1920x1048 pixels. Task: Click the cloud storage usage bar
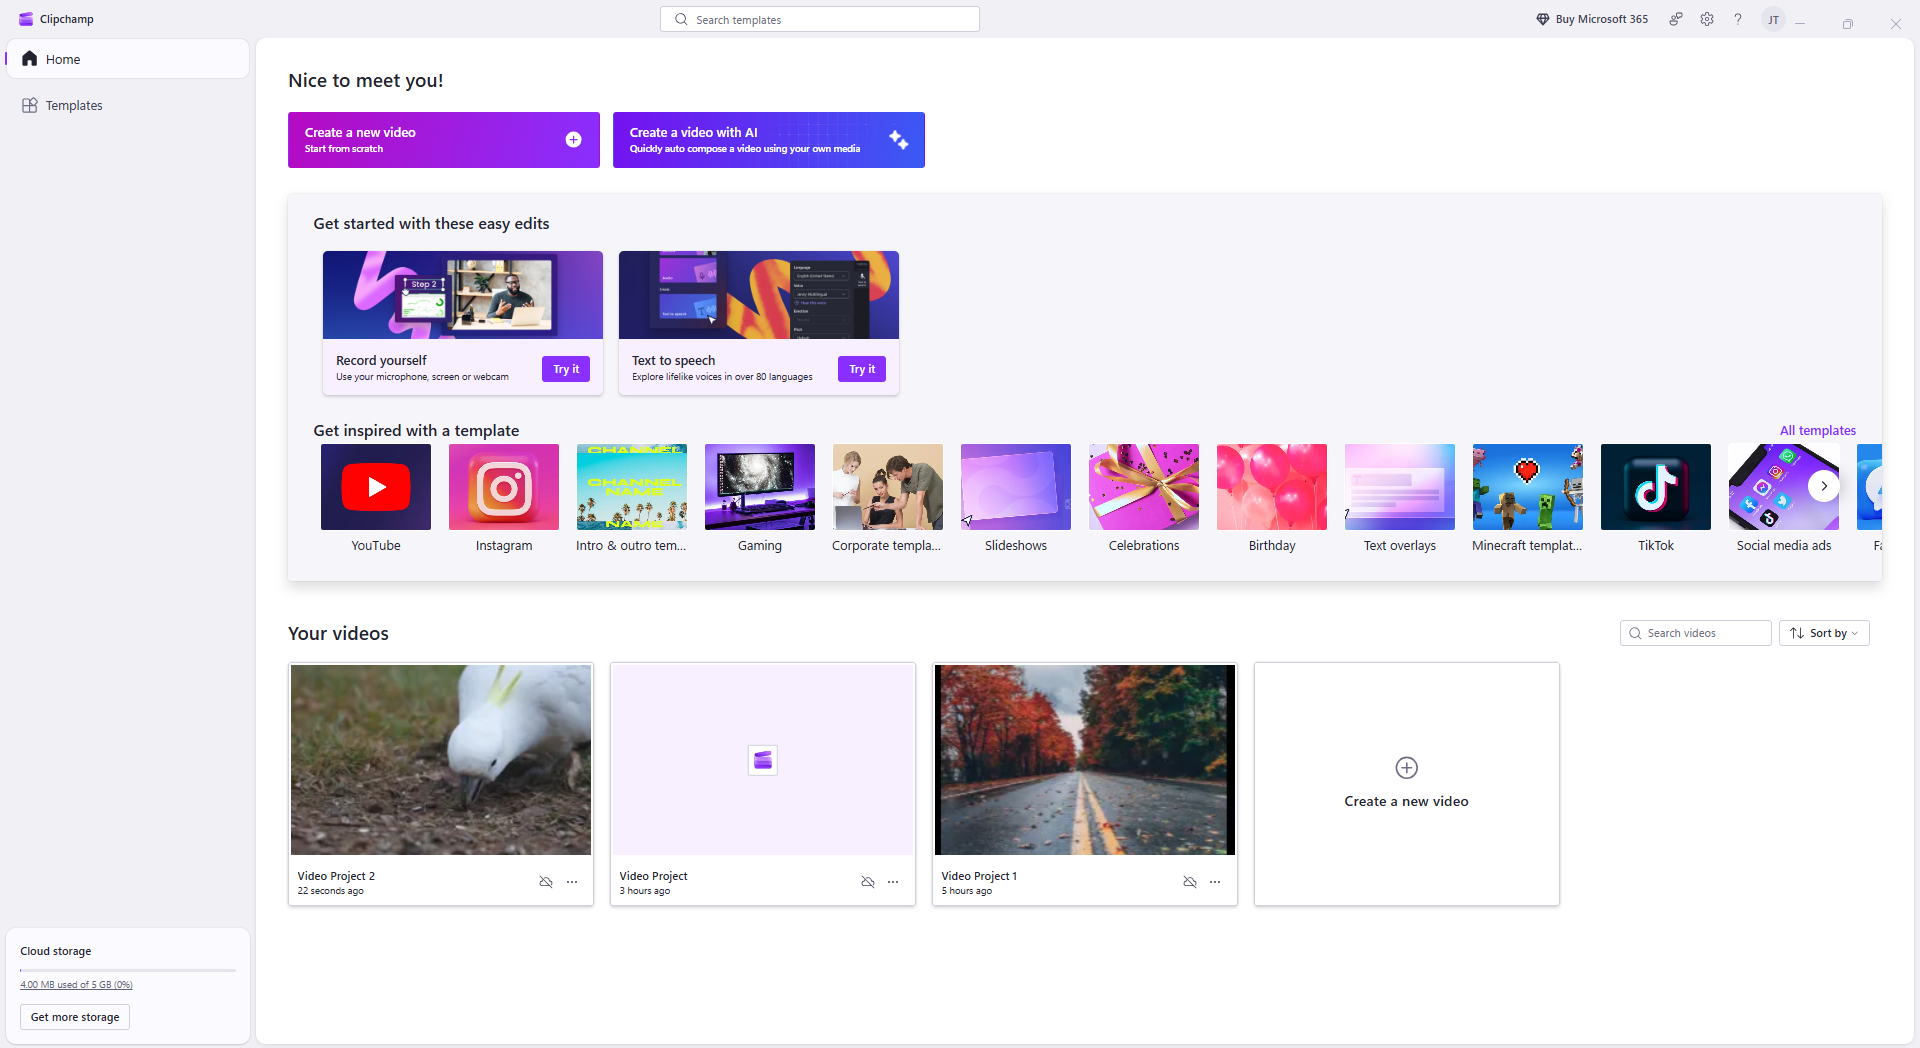[128, 970]
